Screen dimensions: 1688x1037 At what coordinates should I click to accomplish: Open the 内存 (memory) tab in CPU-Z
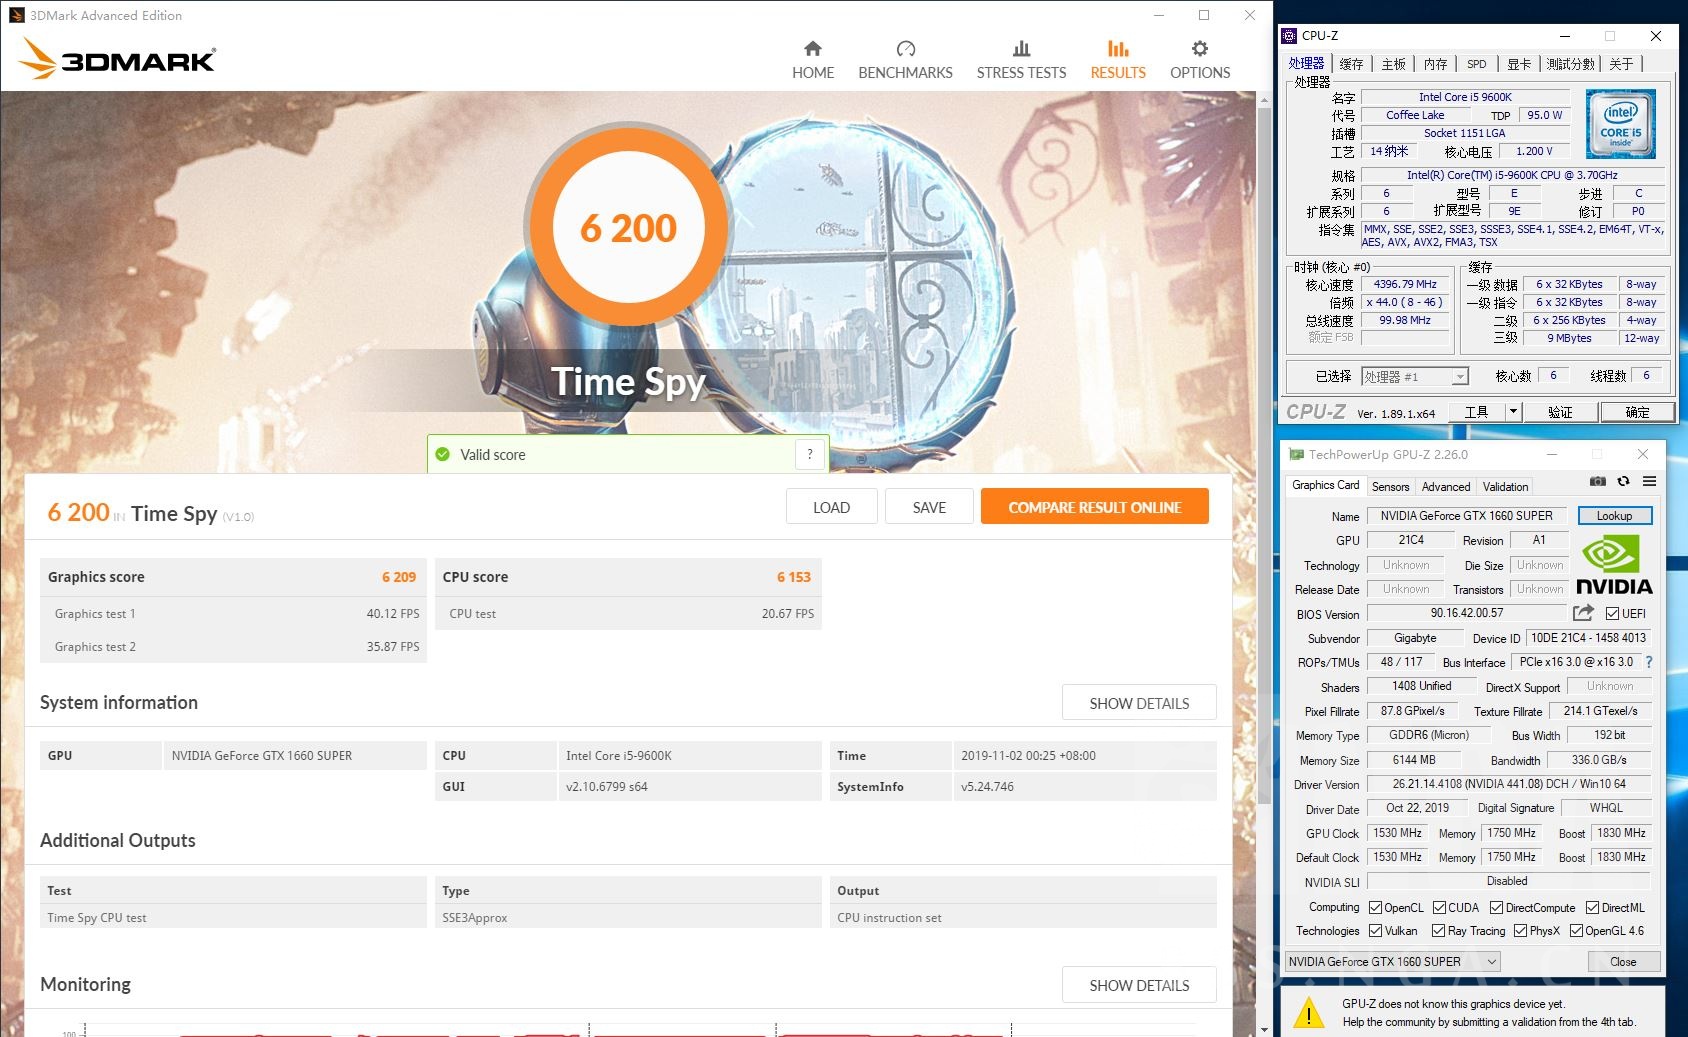pos(1435,64)
